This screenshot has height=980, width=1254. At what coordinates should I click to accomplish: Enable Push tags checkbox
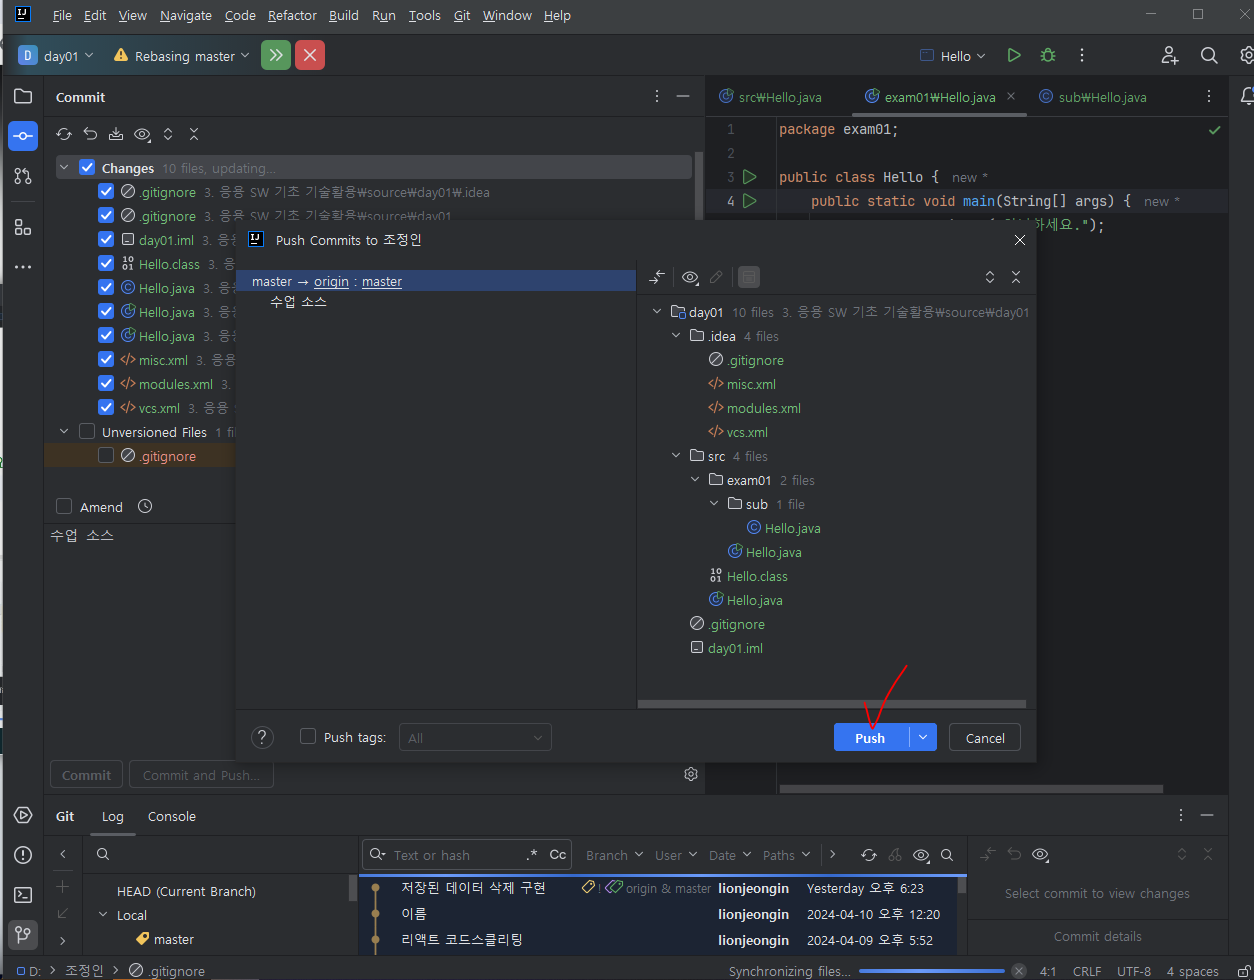click(x=309, y=737)
